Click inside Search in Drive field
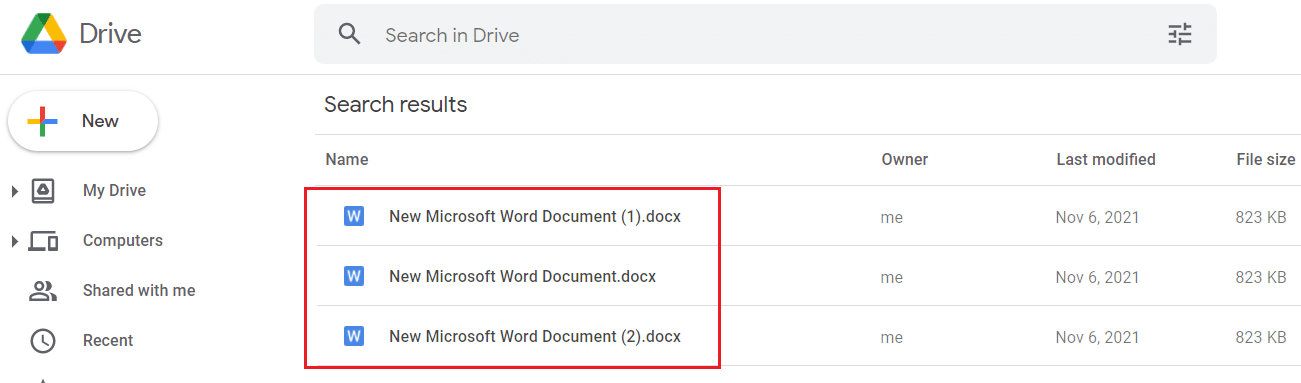 (x=765, y=35)
